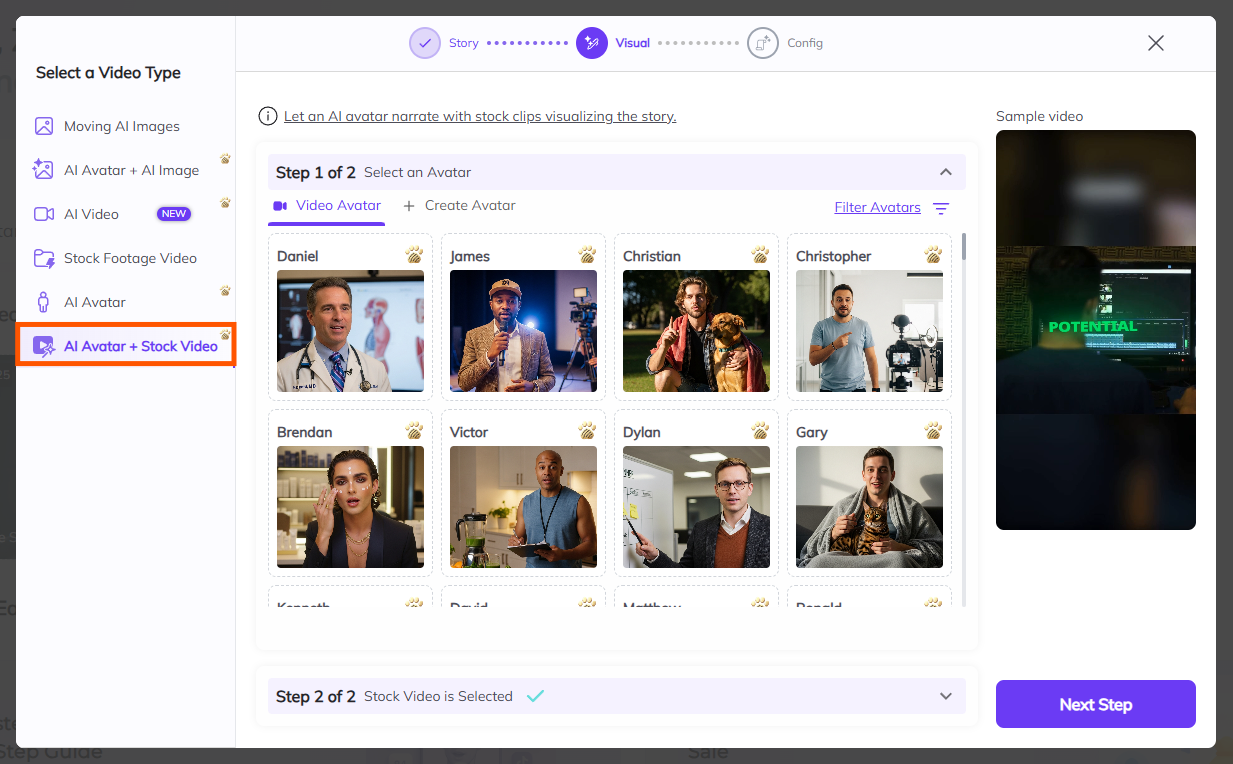Viewport: 1233px width, 764px height.
Task: Click the avatar list vertical scrollbar
Action: point(964,246)
